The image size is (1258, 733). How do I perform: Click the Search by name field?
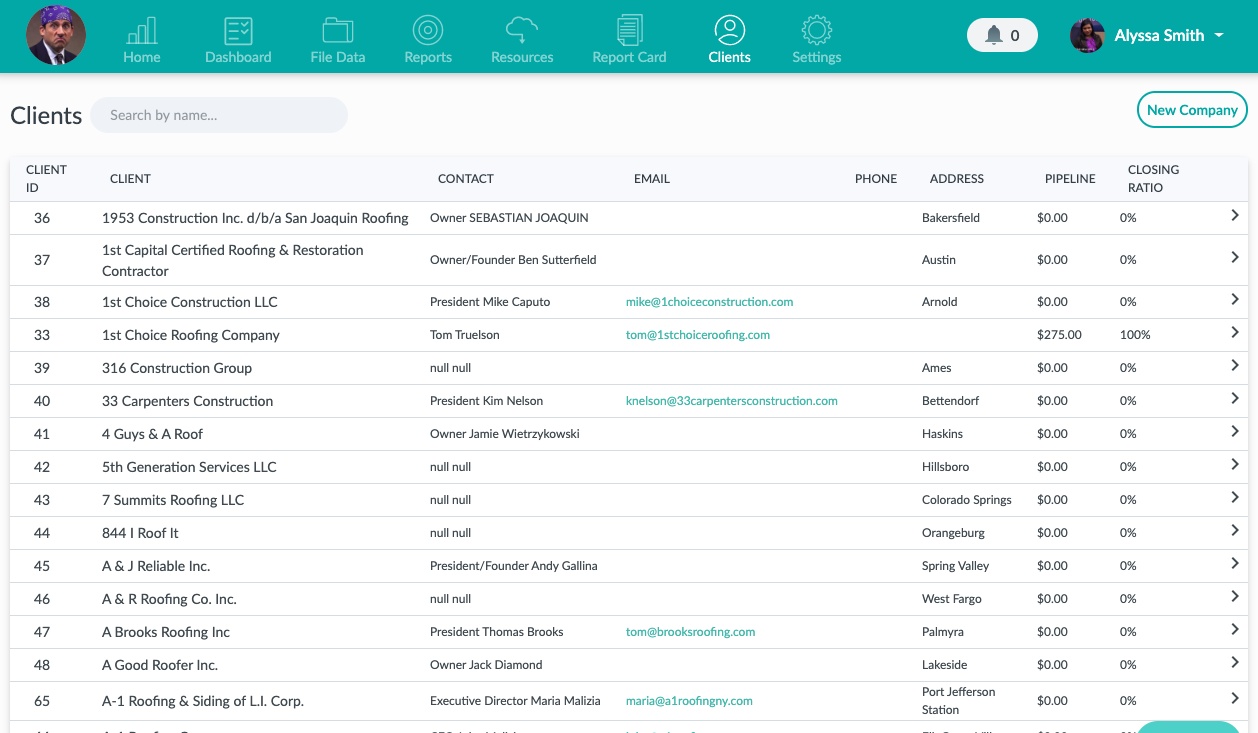(219, 115)
